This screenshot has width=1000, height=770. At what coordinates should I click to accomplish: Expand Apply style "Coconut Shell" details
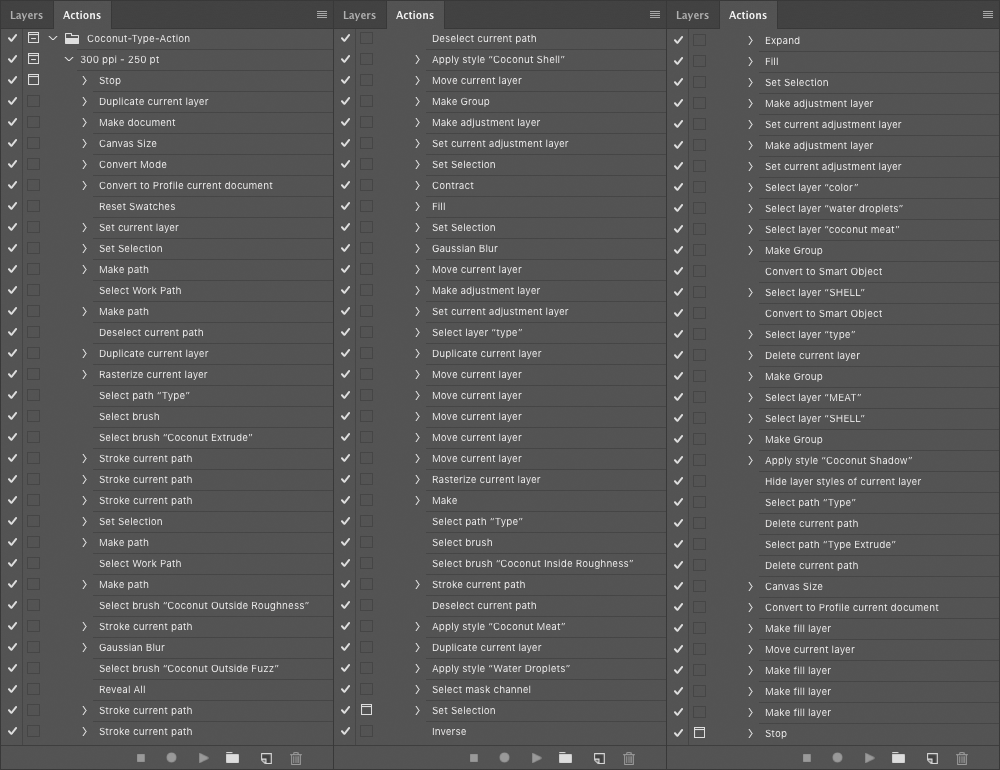click(x=417, y=59)
